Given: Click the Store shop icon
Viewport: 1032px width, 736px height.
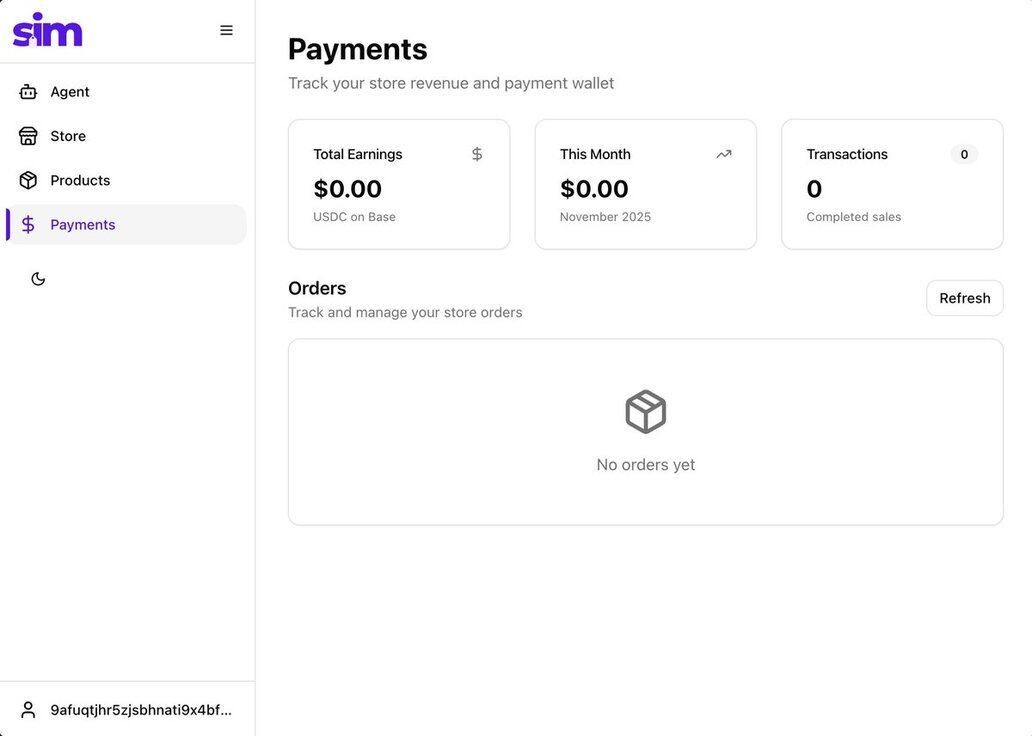Looking at the screenshot, I should 28,136.
